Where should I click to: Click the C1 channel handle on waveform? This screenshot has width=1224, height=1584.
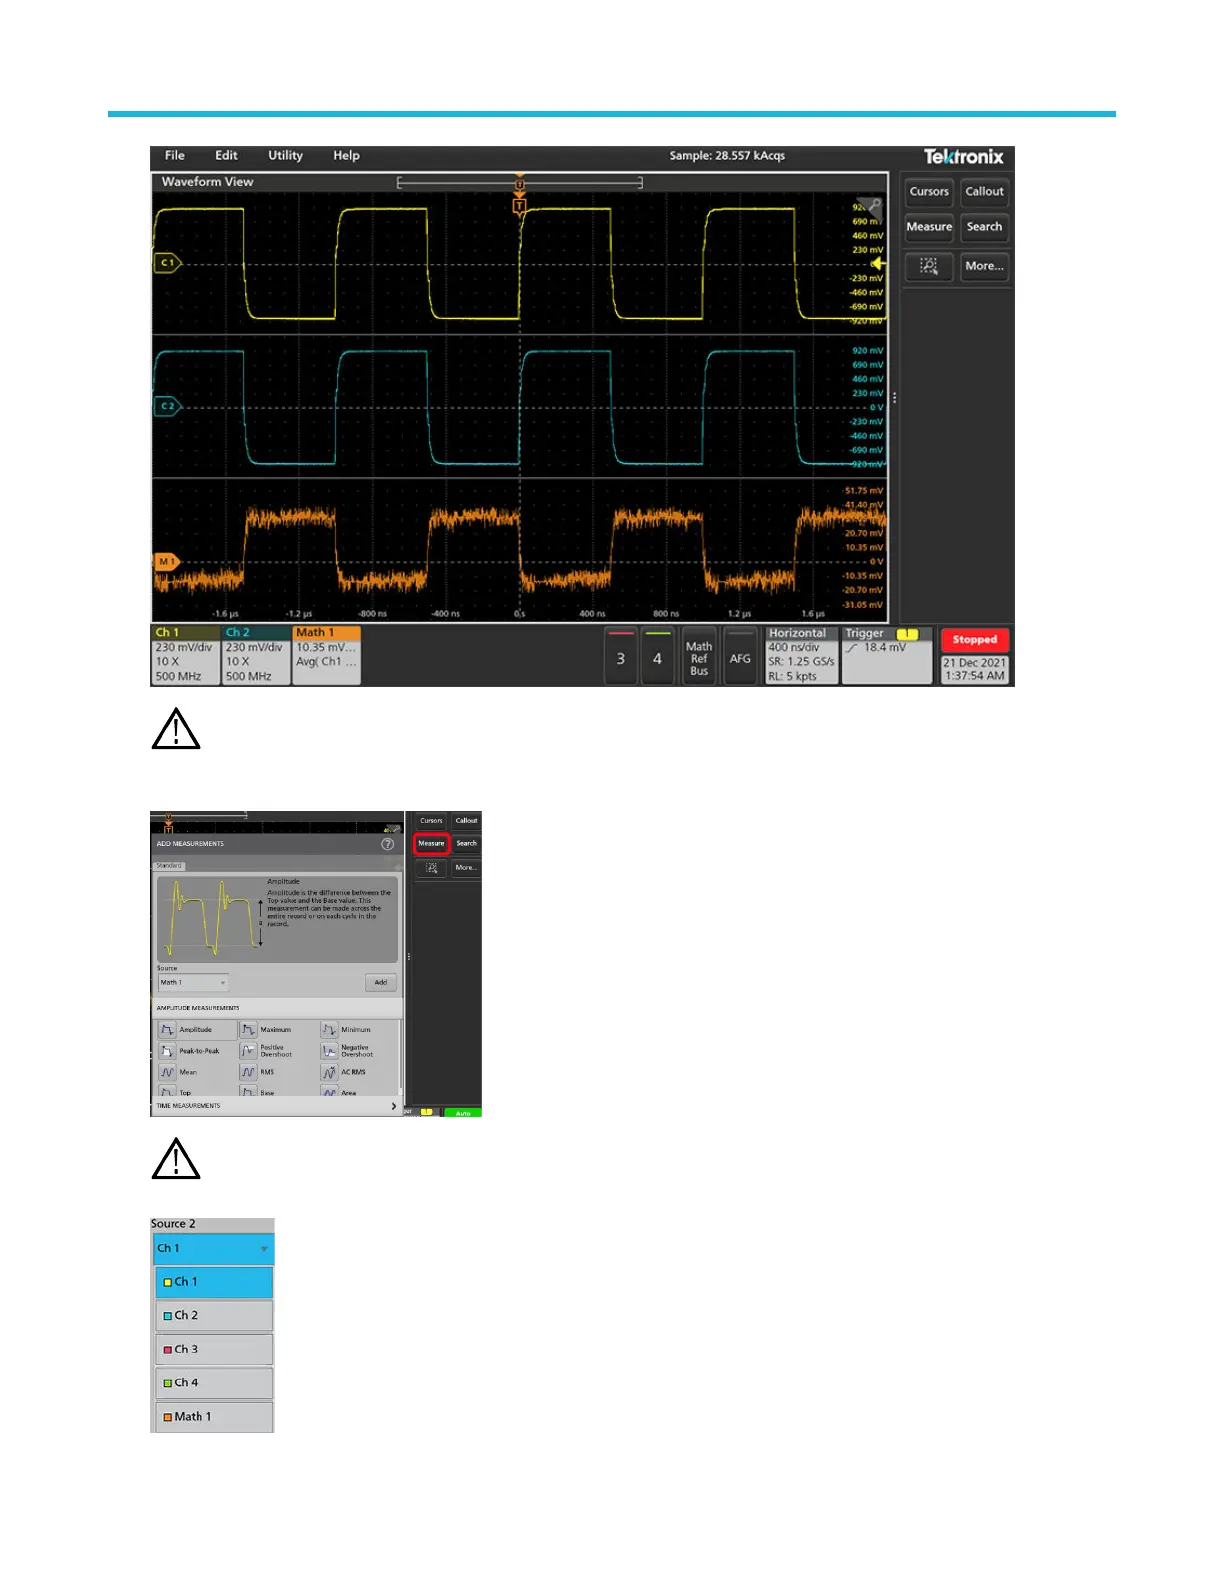[x=167, y=263]
